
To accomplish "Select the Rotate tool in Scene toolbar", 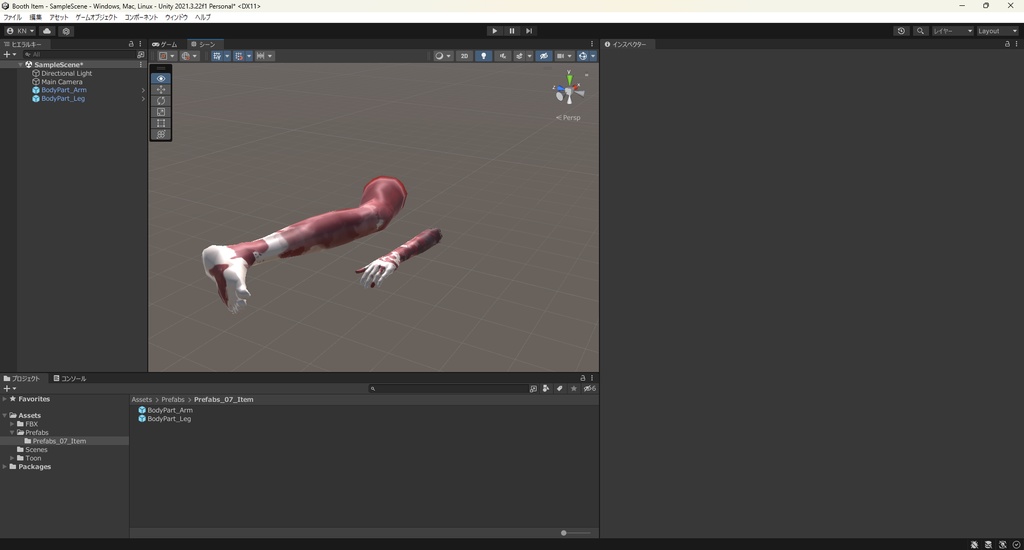I will (161, 101).
